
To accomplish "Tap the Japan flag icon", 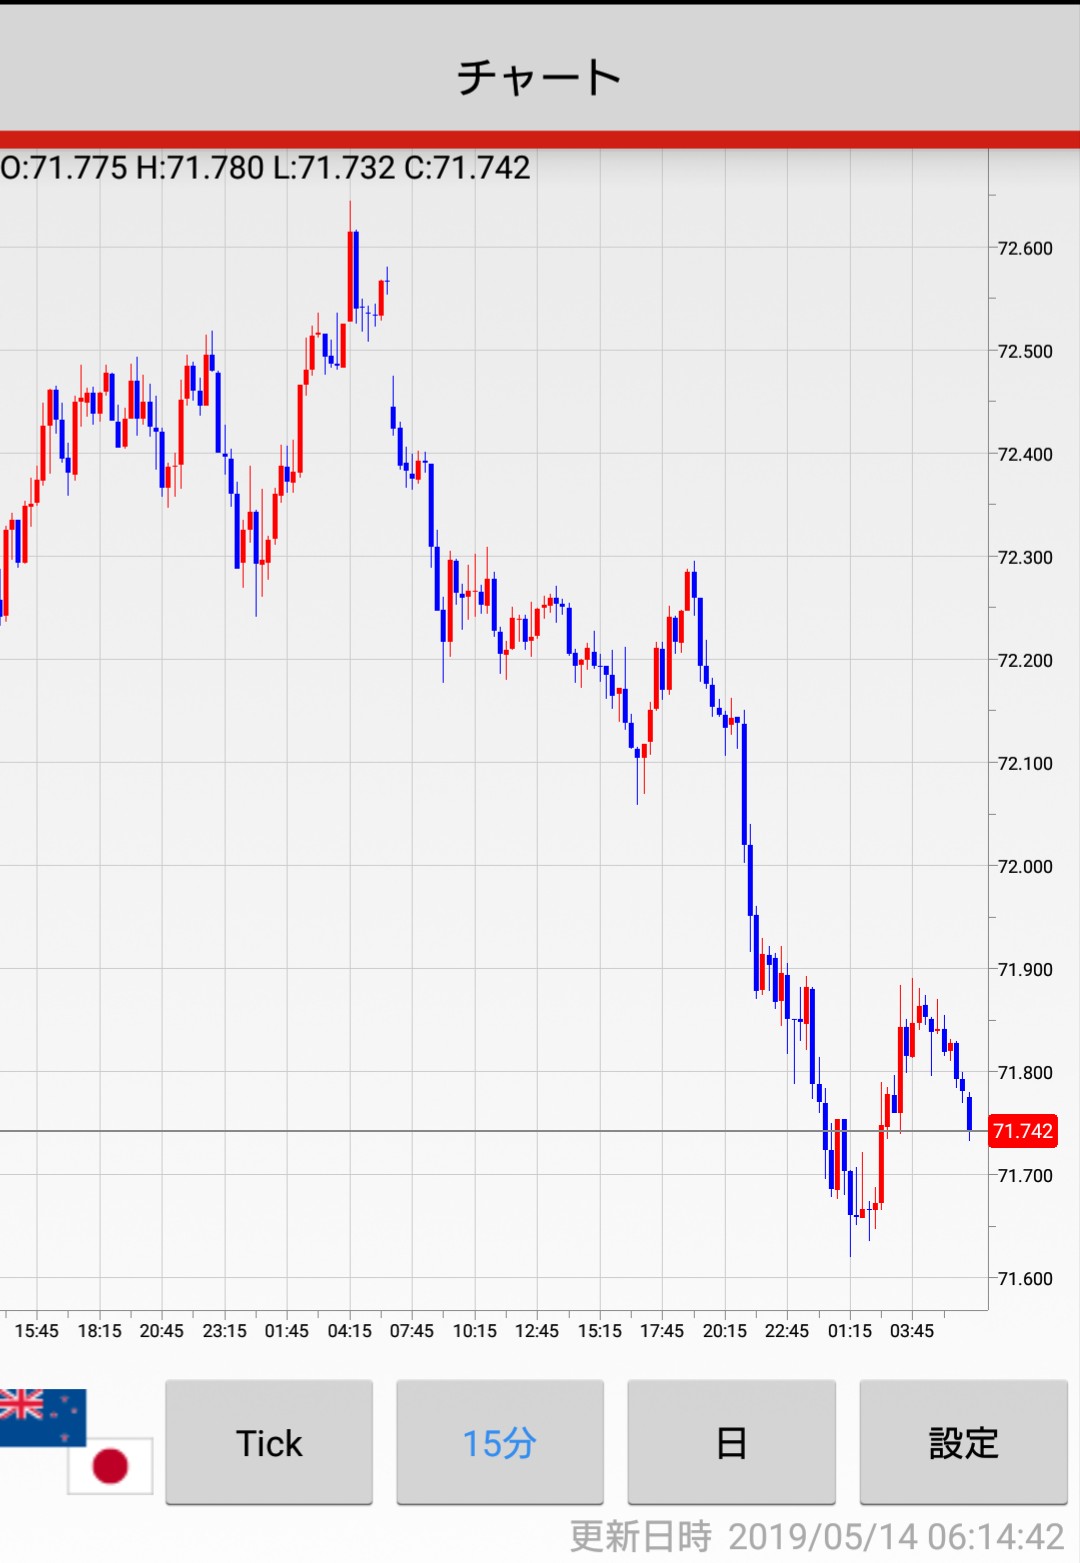I will tap(110, 1466).
